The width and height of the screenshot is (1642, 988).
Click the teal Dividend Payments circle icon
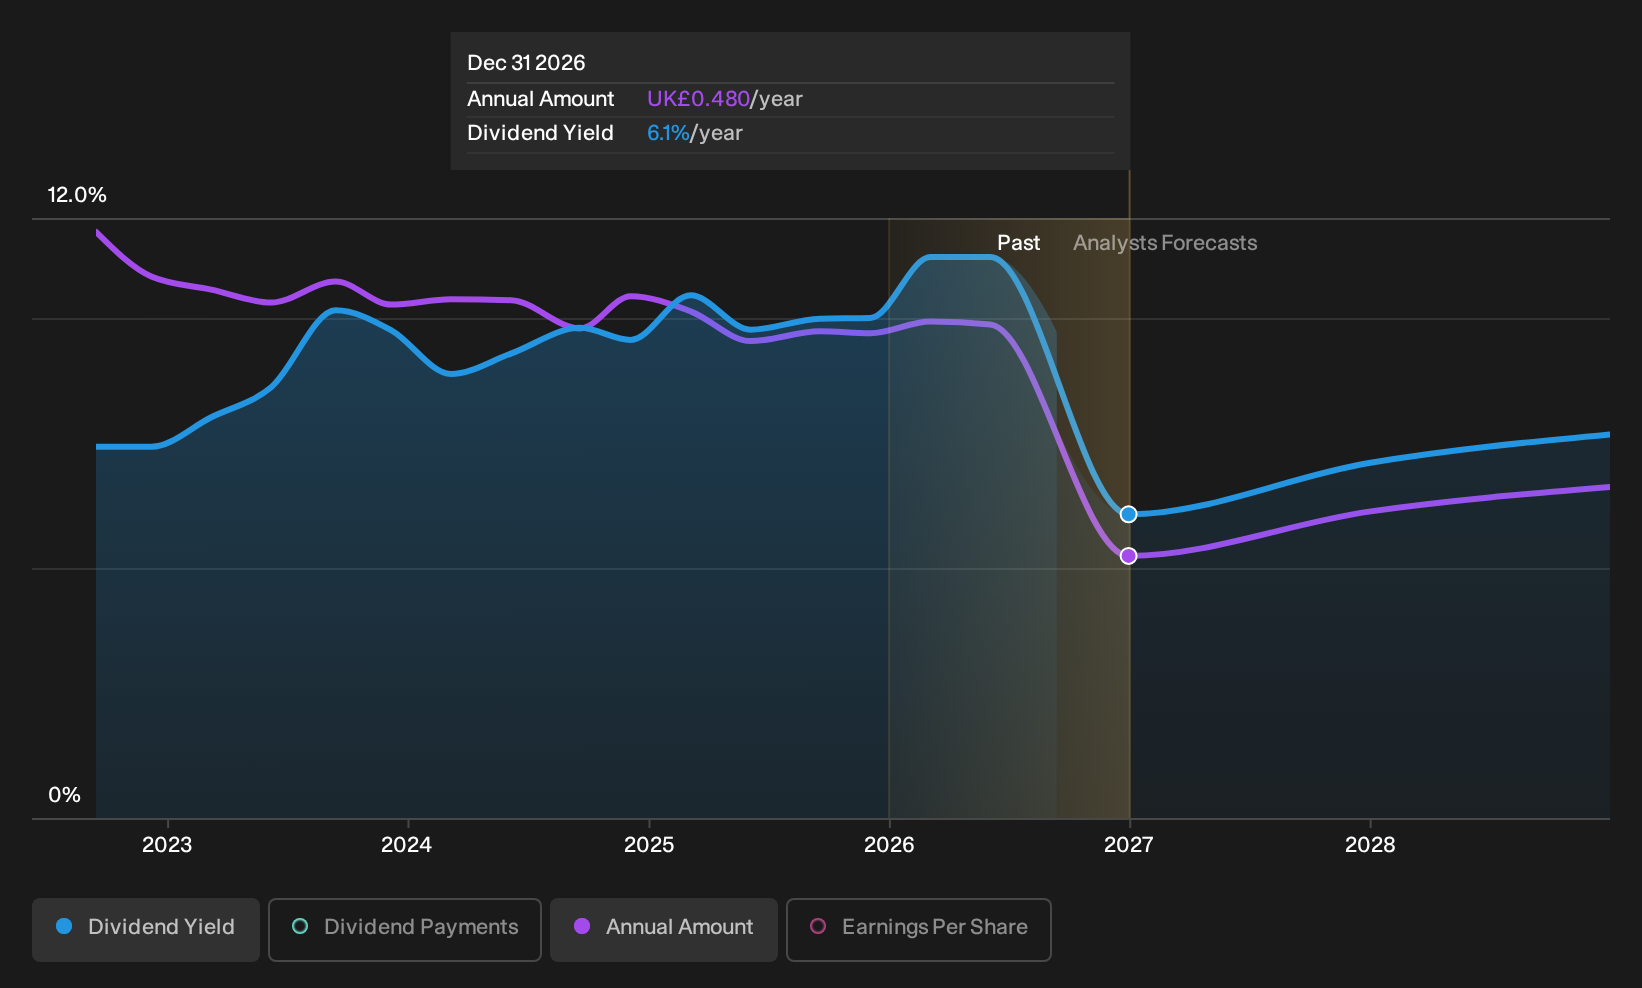click(300, 926)
